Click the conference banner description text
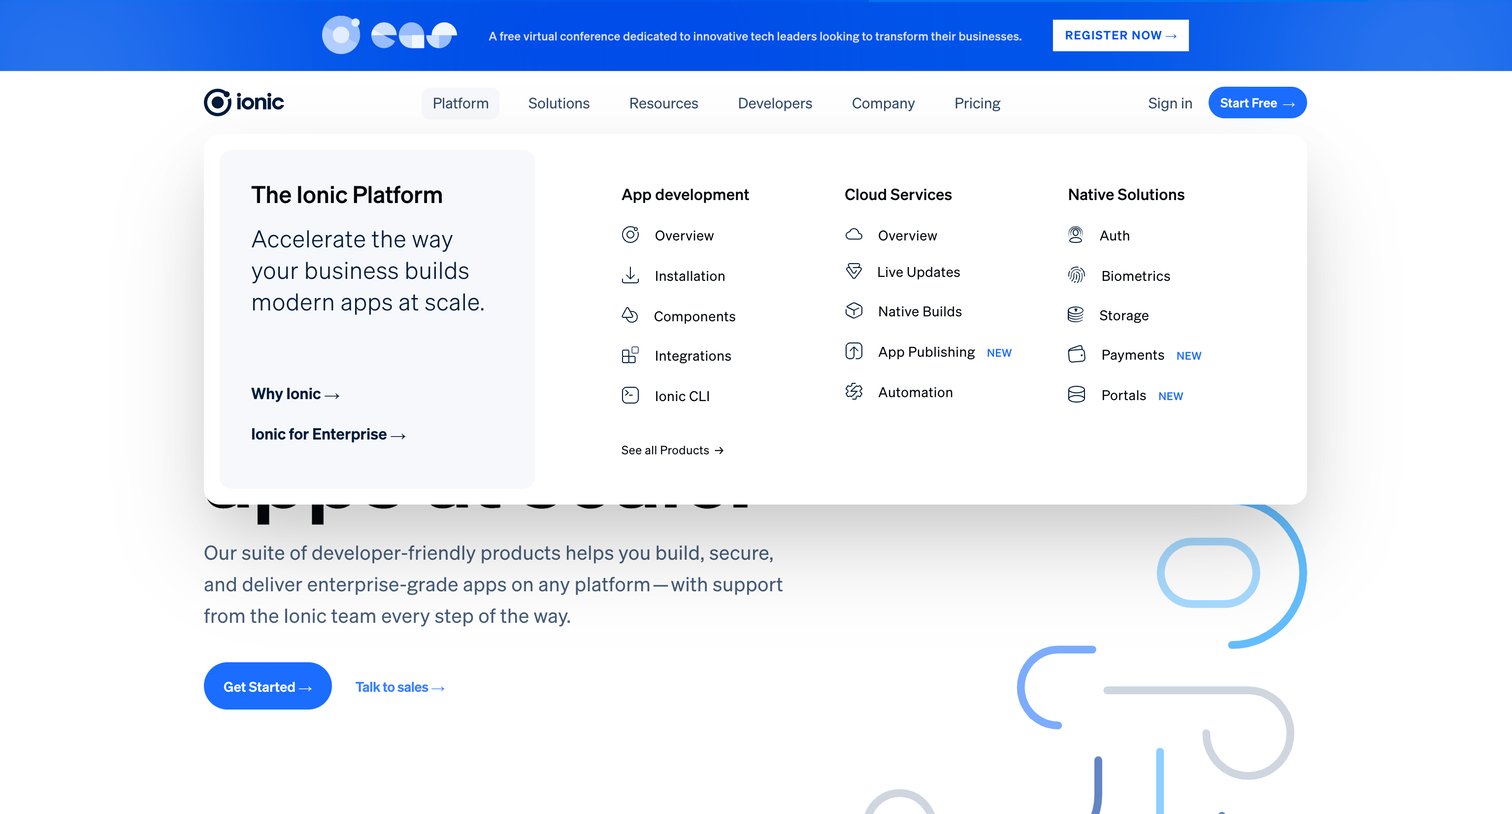The width and height of the screenshot is (1512, 814). [x=755, y=36]
